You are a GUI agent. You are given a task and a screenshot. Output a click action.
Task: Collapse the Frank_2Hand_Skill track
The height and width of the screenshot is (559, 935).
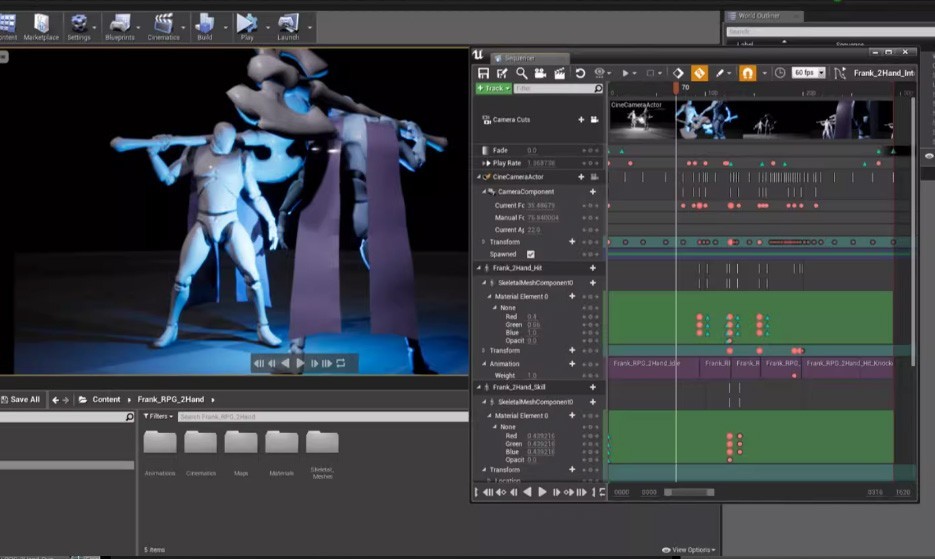tap(479, 387)
